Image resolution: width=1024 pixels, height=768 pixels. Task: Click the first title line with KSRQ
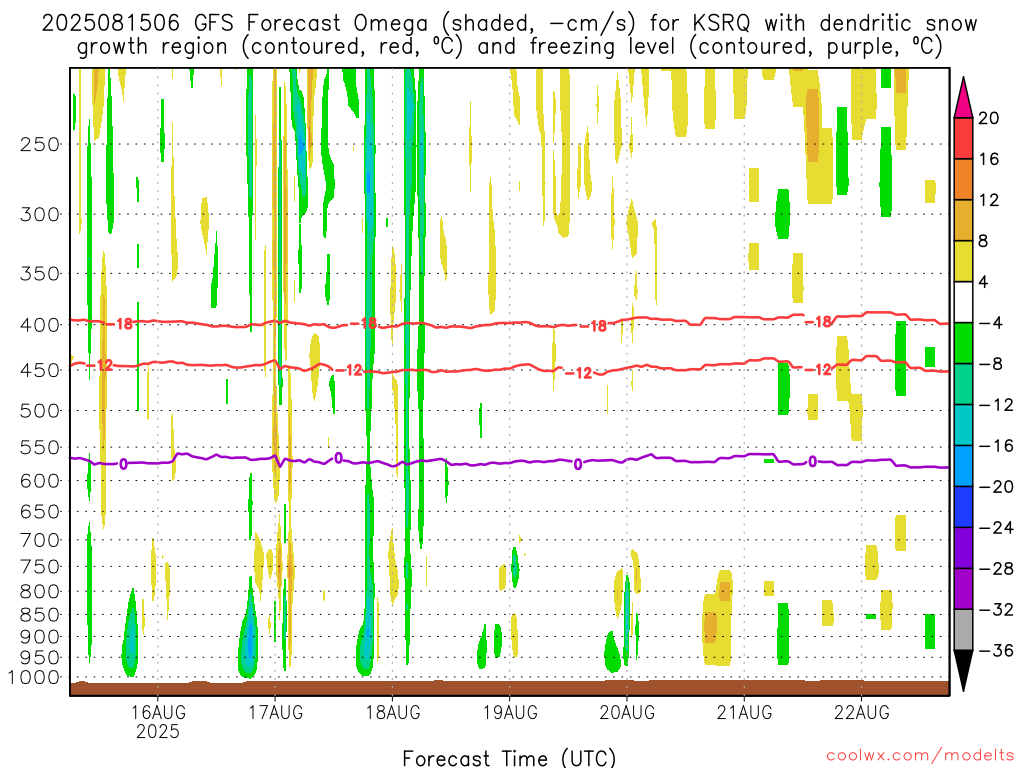(509, 24)
